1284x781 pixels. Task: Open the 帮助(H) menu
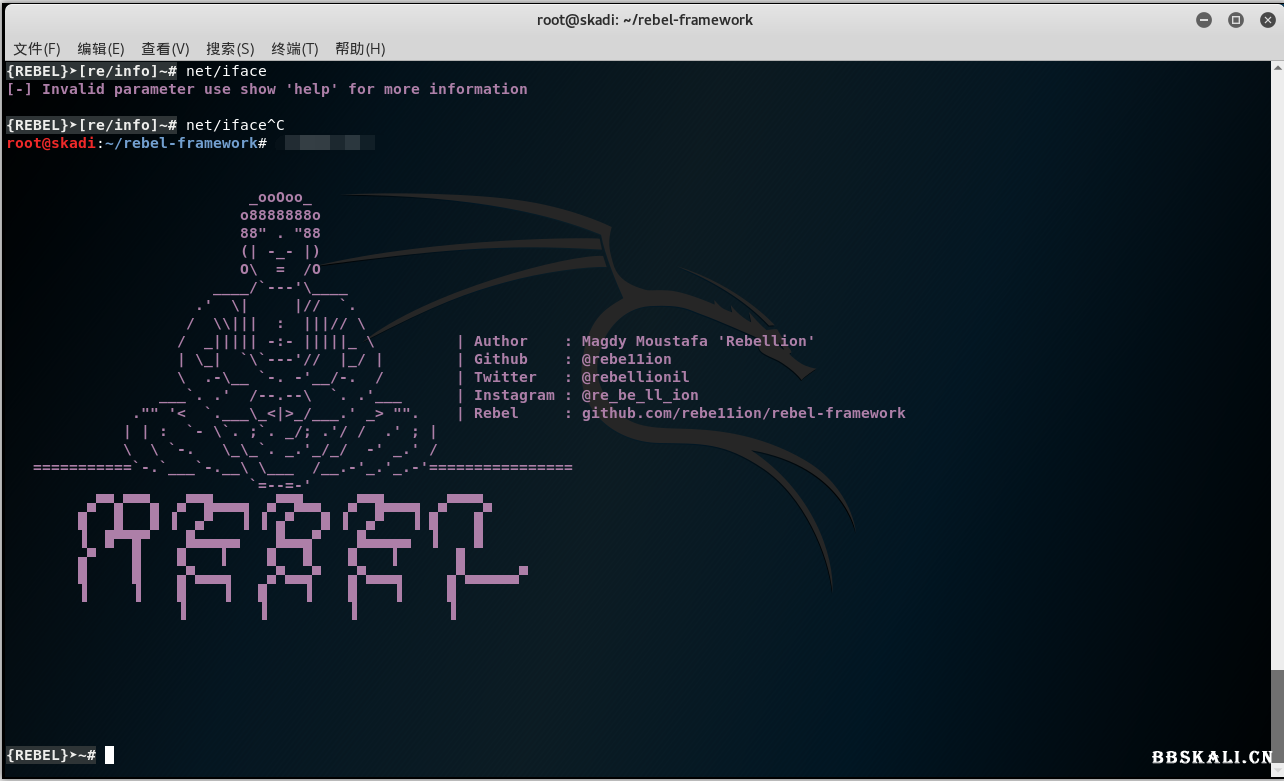360,49
